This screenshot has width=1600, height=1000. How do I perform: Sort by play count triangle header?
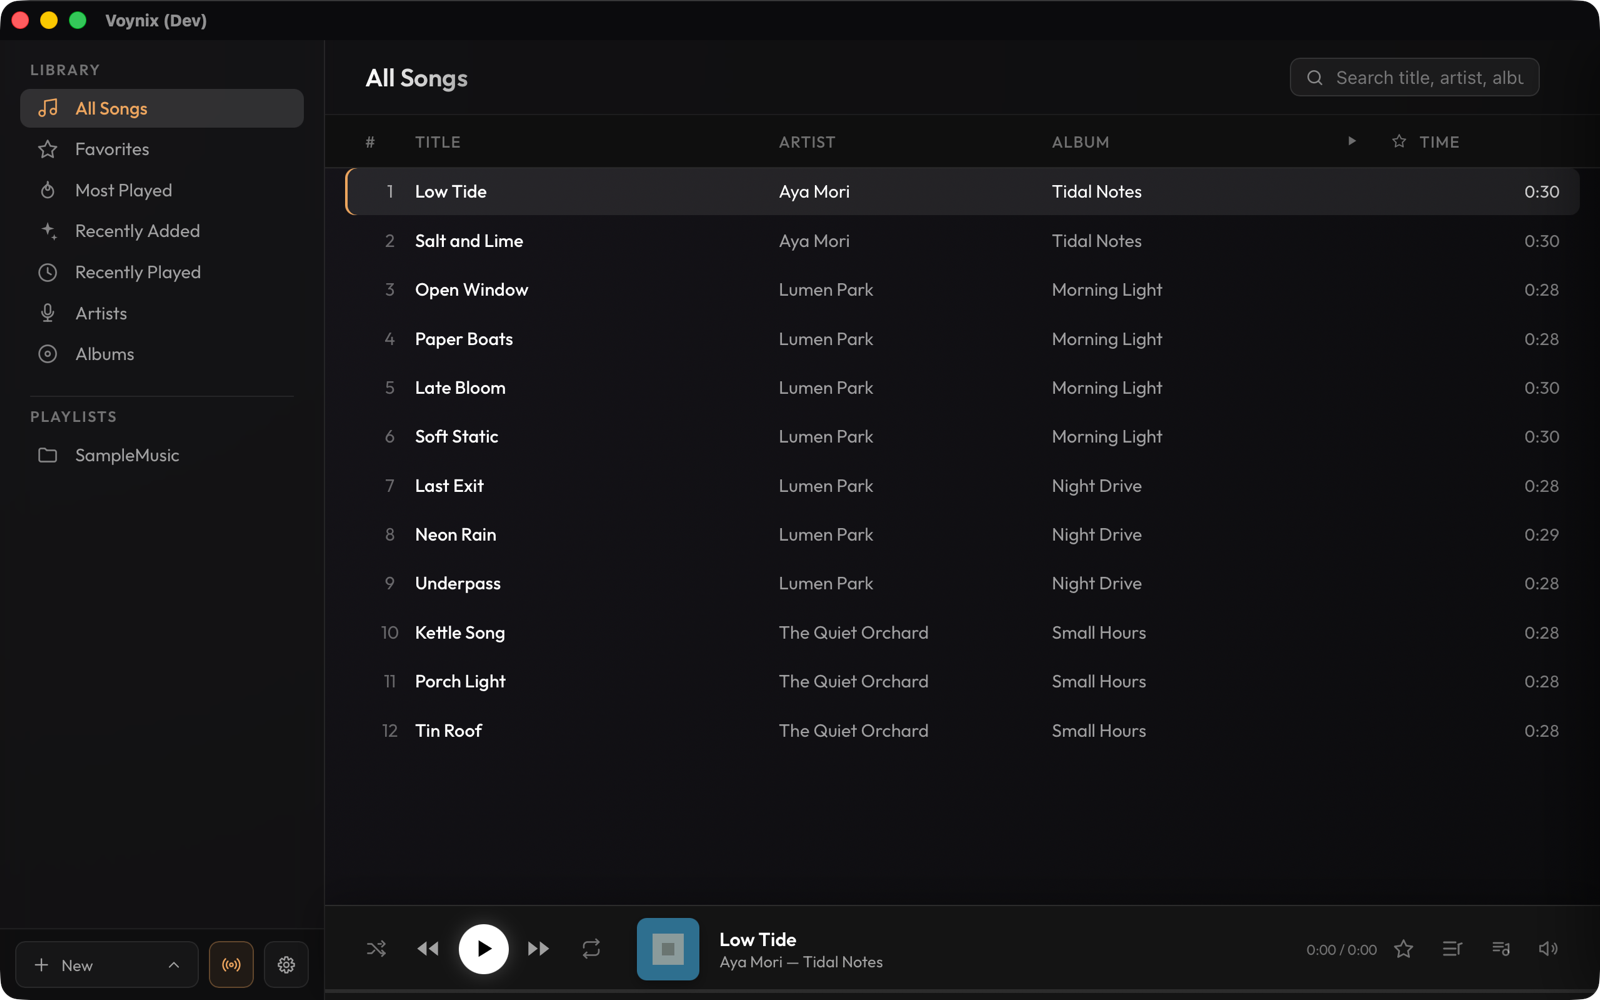[x=1352, y=141]
